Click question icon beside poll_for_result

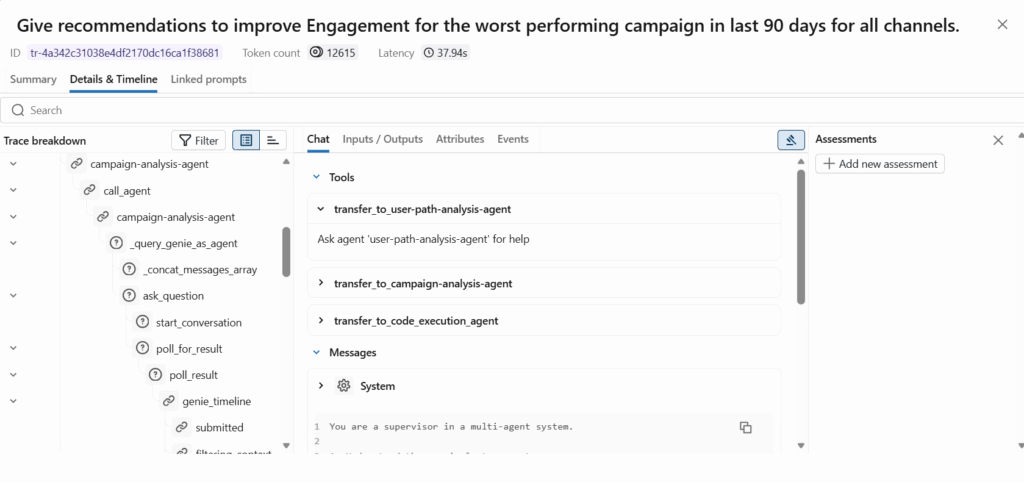142,349
